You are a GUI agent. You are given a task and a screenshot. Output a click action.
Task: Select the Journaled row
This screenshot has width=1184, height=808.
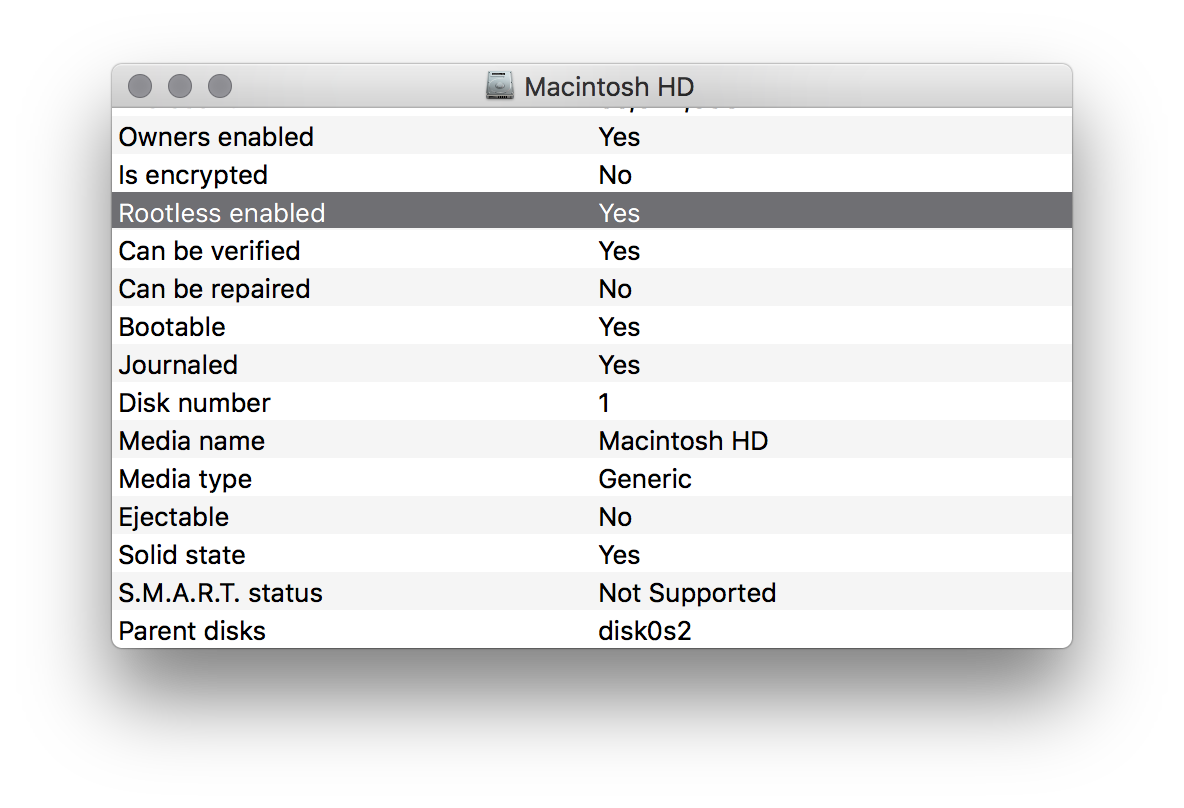point(592,364)
